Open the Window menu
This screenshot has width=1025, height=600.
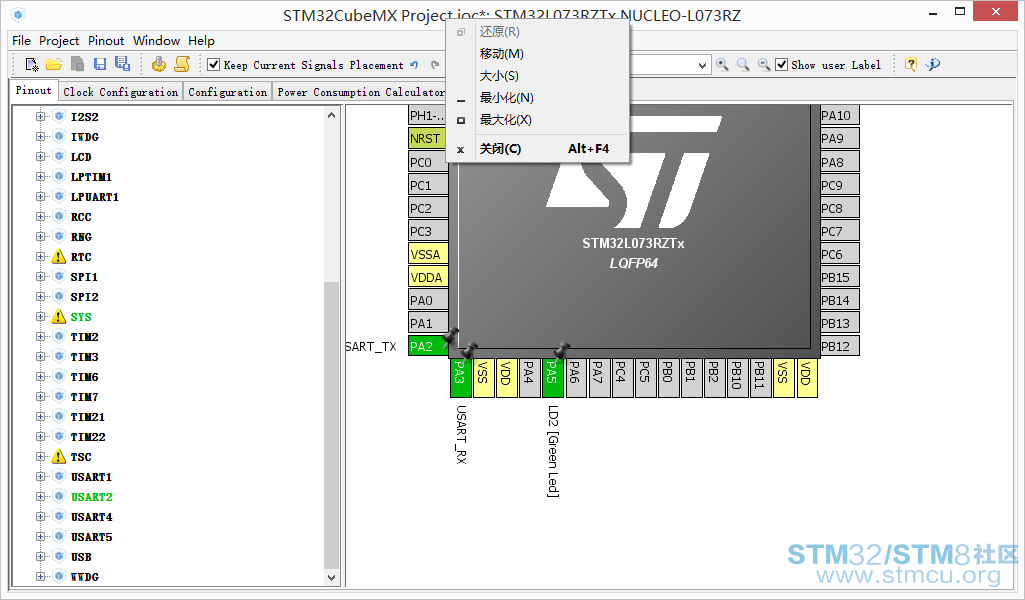point(156,41)
